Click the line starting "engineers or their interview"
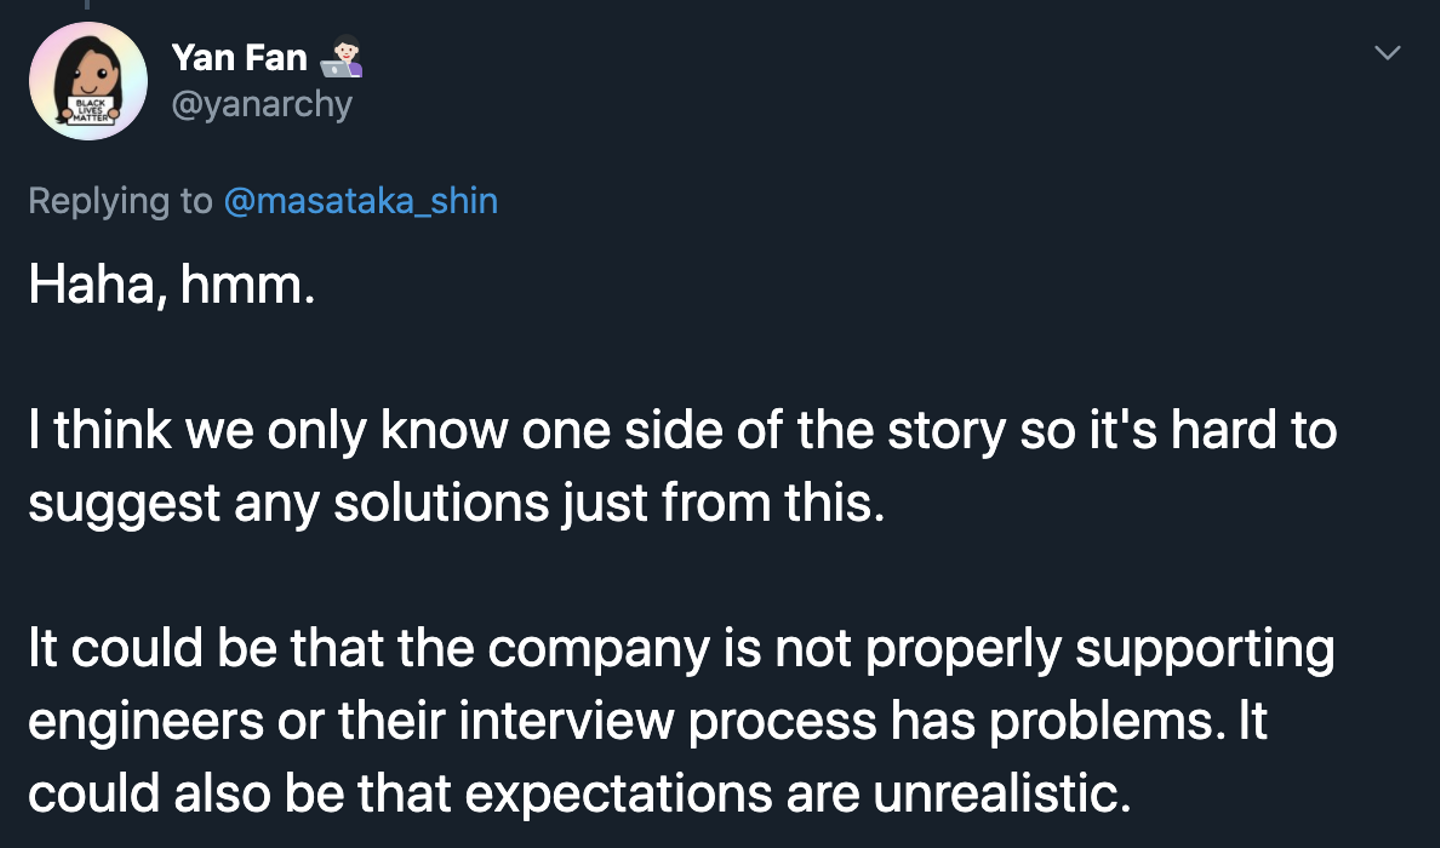 (647, 721)
